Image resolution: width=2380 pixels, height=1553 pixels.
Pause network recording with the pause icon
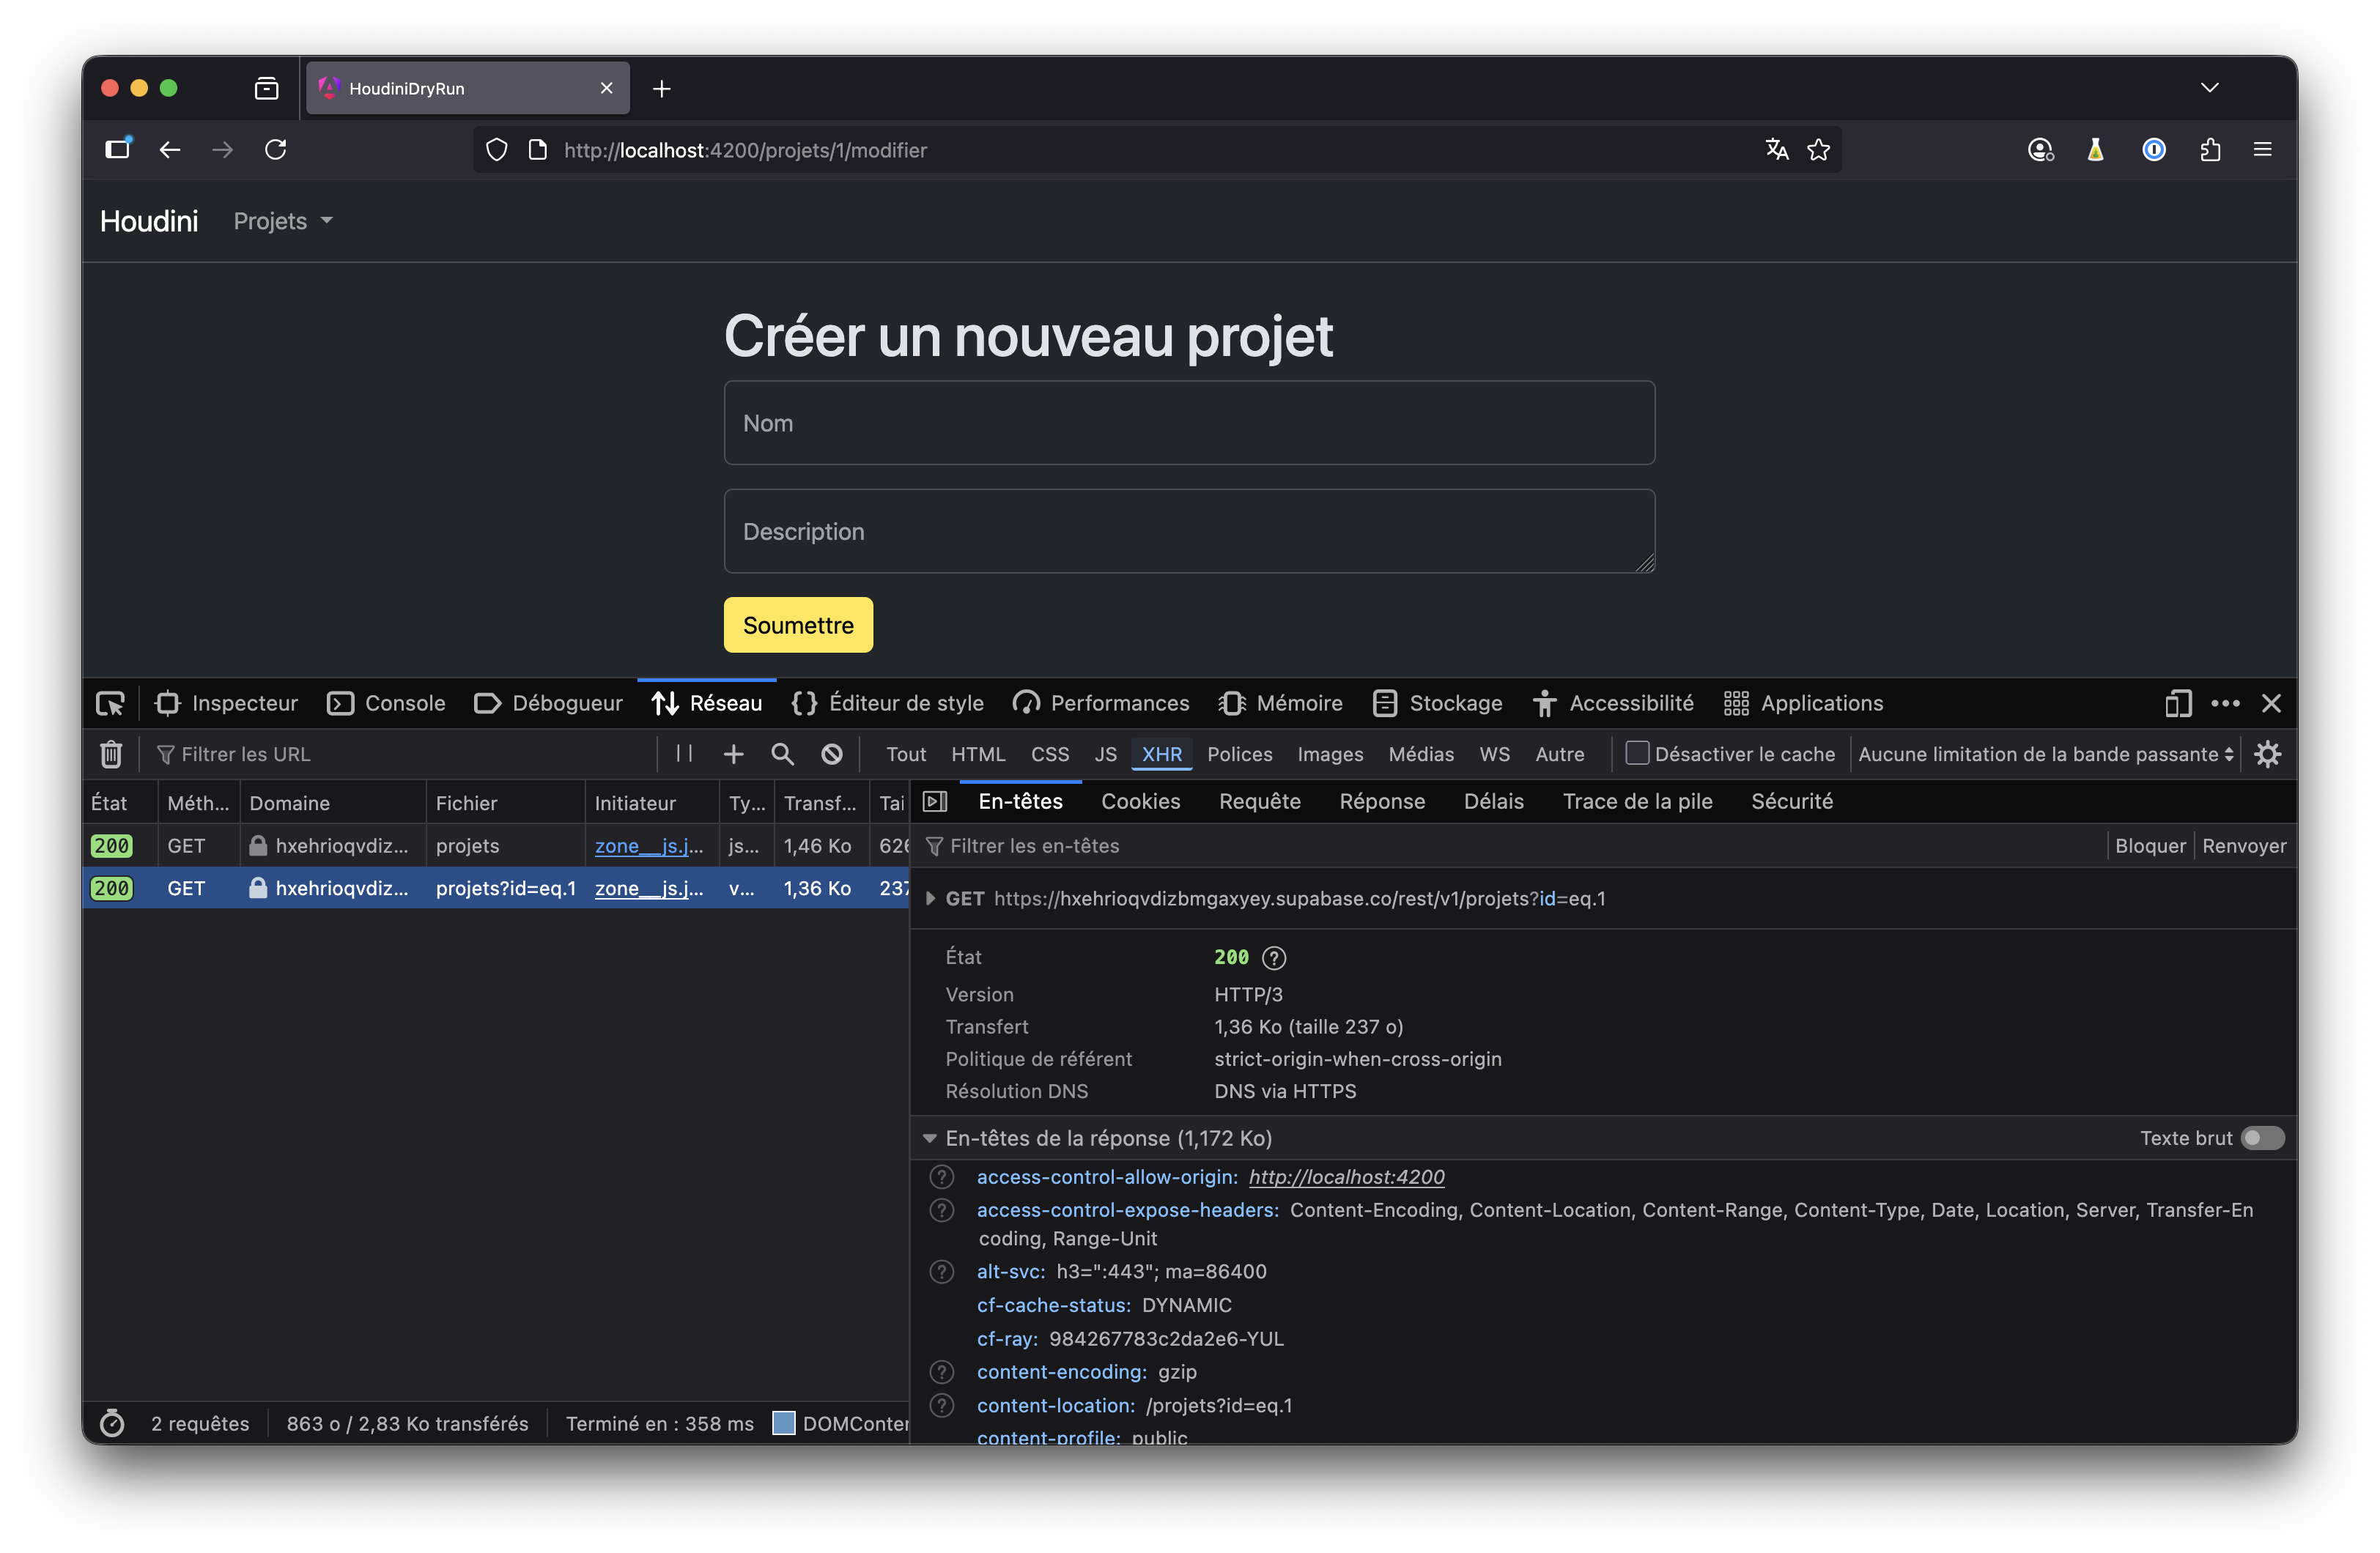684,754
